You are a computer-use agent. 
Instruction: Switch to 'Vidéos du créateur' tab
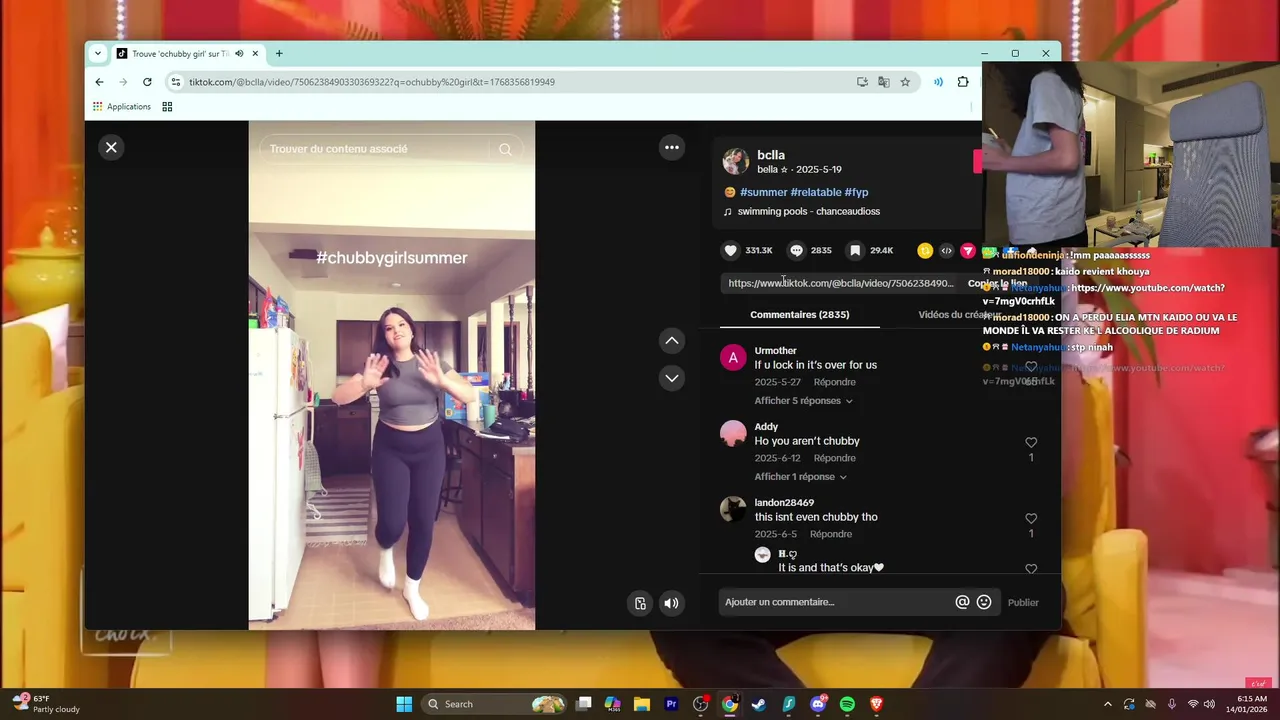click(x=958, y=314)
